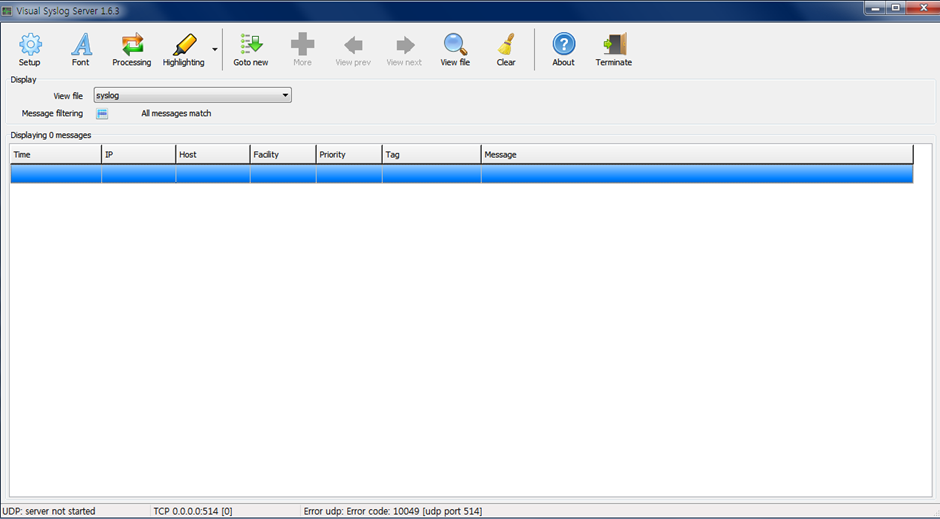The height and width of the screenshot is (519, 940).
Task: Click the 'TCP 0.0.0.0:514 [0]' status text
Action: point(193,511)
